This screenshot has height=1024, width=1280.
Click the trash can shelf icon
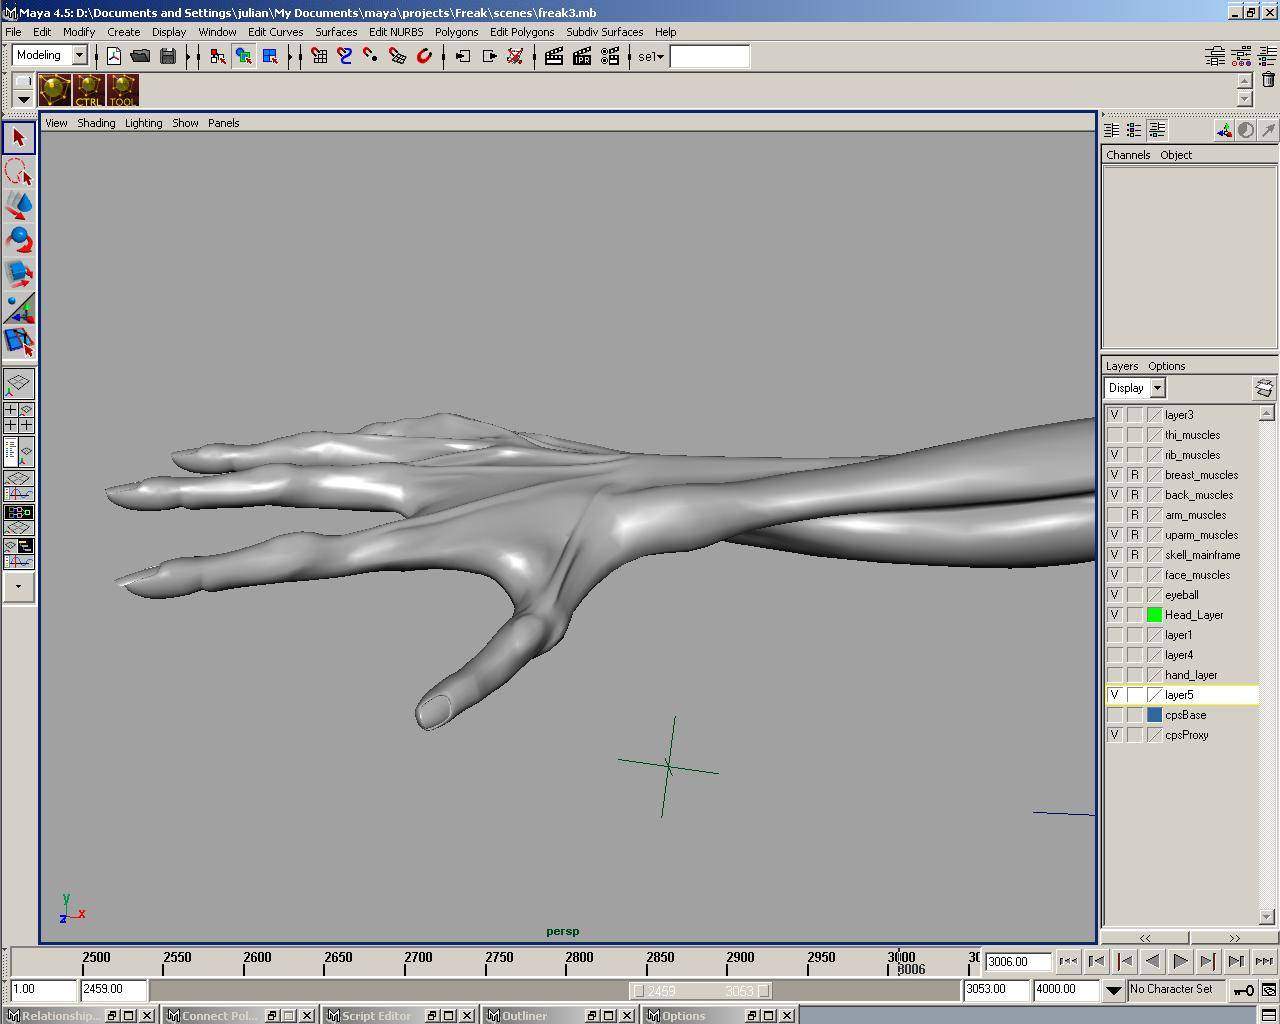click(x=1268, y=80)
